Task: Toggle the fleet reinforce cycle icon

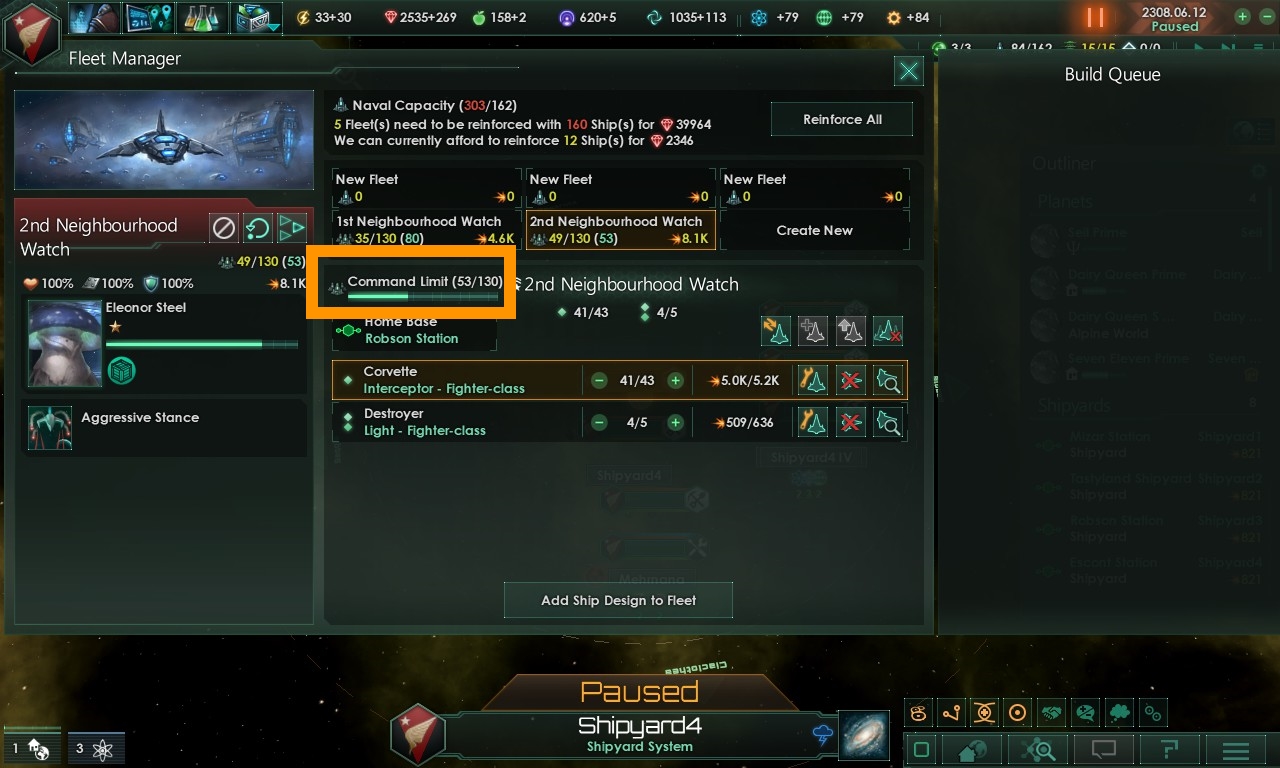Action: [x=257, y=228]
